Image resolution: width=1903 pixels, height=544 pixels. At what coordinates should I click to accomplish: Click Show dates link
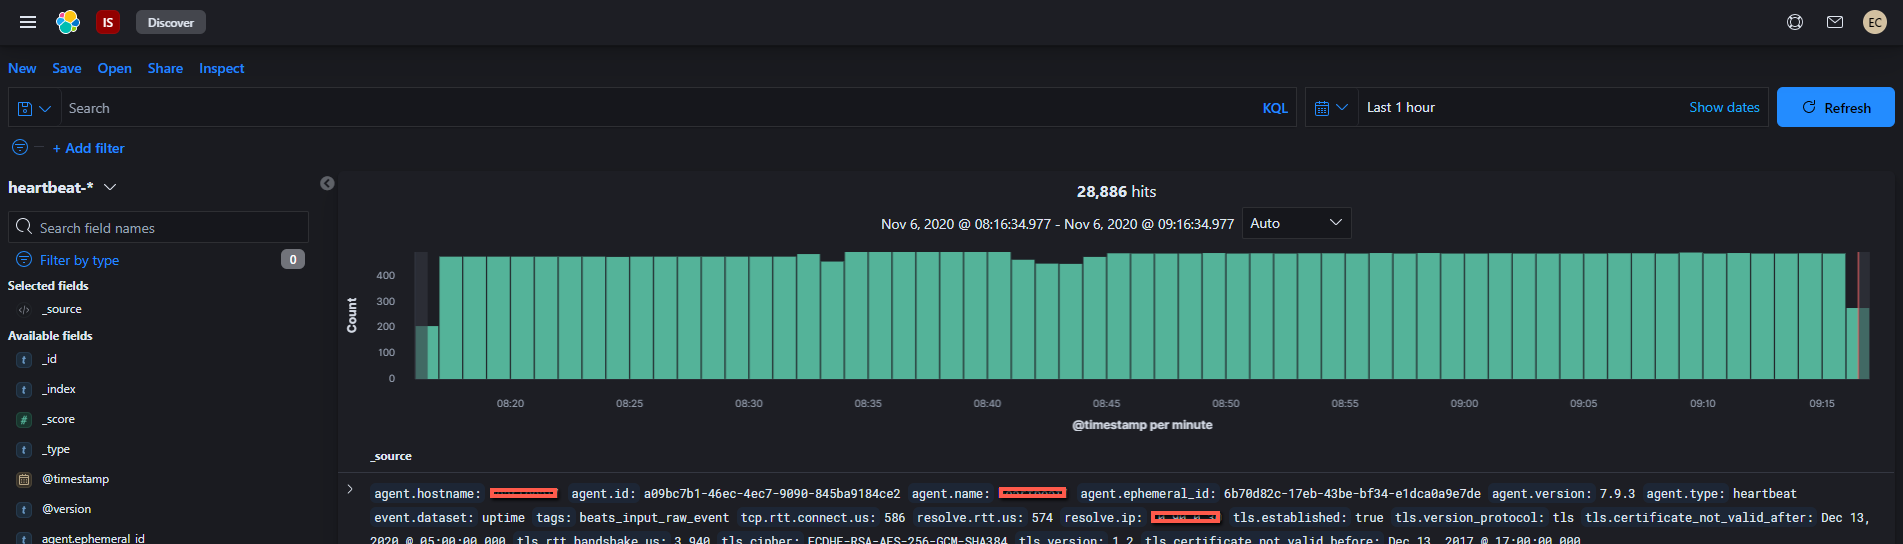tap(1724, 107)
